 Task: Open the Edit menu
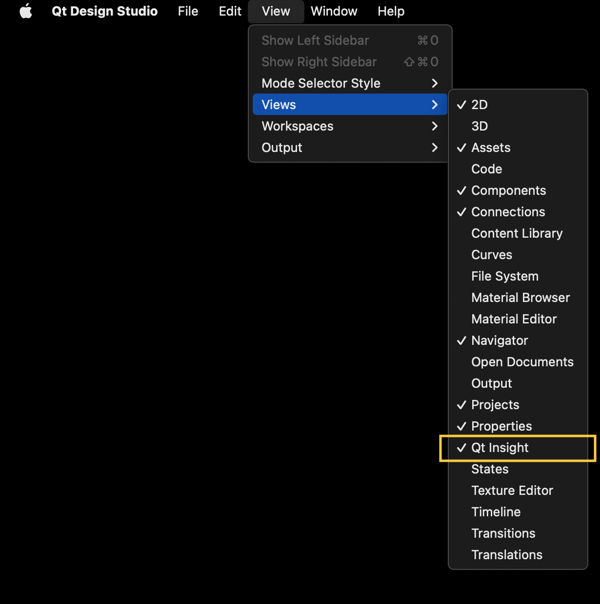point(230,11)
